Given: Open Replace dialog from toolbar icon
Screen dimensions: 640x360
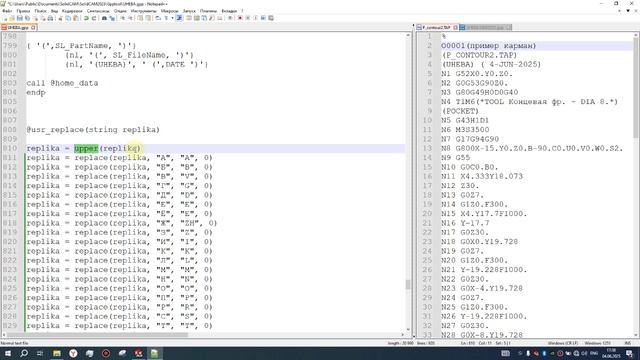Looking at the screenshot, I should pos(112,18).
